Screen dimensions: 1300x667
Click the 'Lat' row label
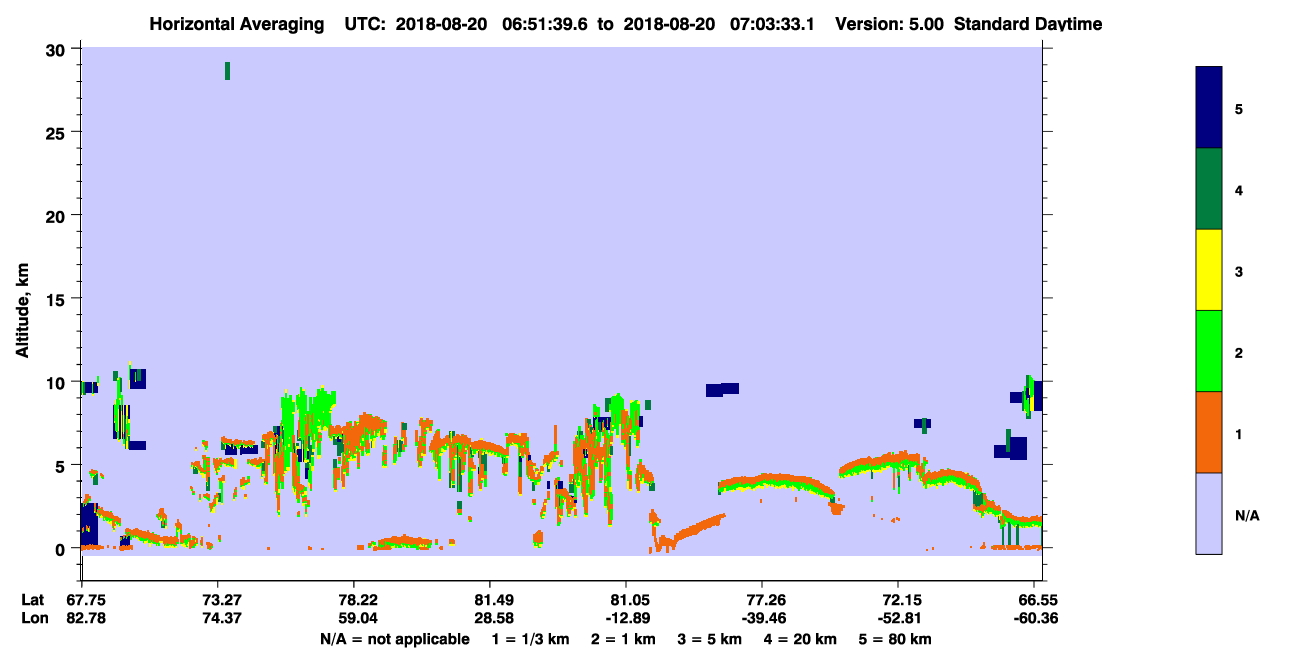click(33, 600)
